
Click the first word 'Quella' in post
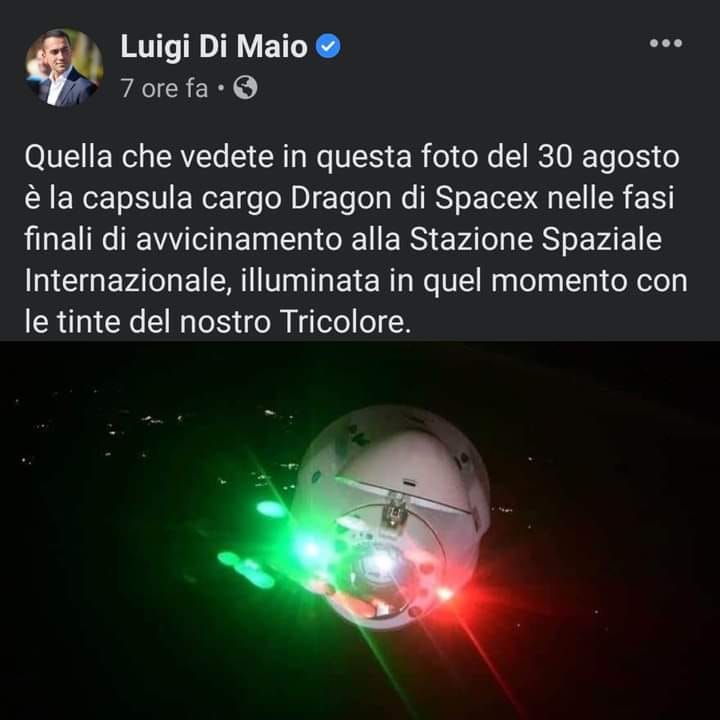point(68,158)
